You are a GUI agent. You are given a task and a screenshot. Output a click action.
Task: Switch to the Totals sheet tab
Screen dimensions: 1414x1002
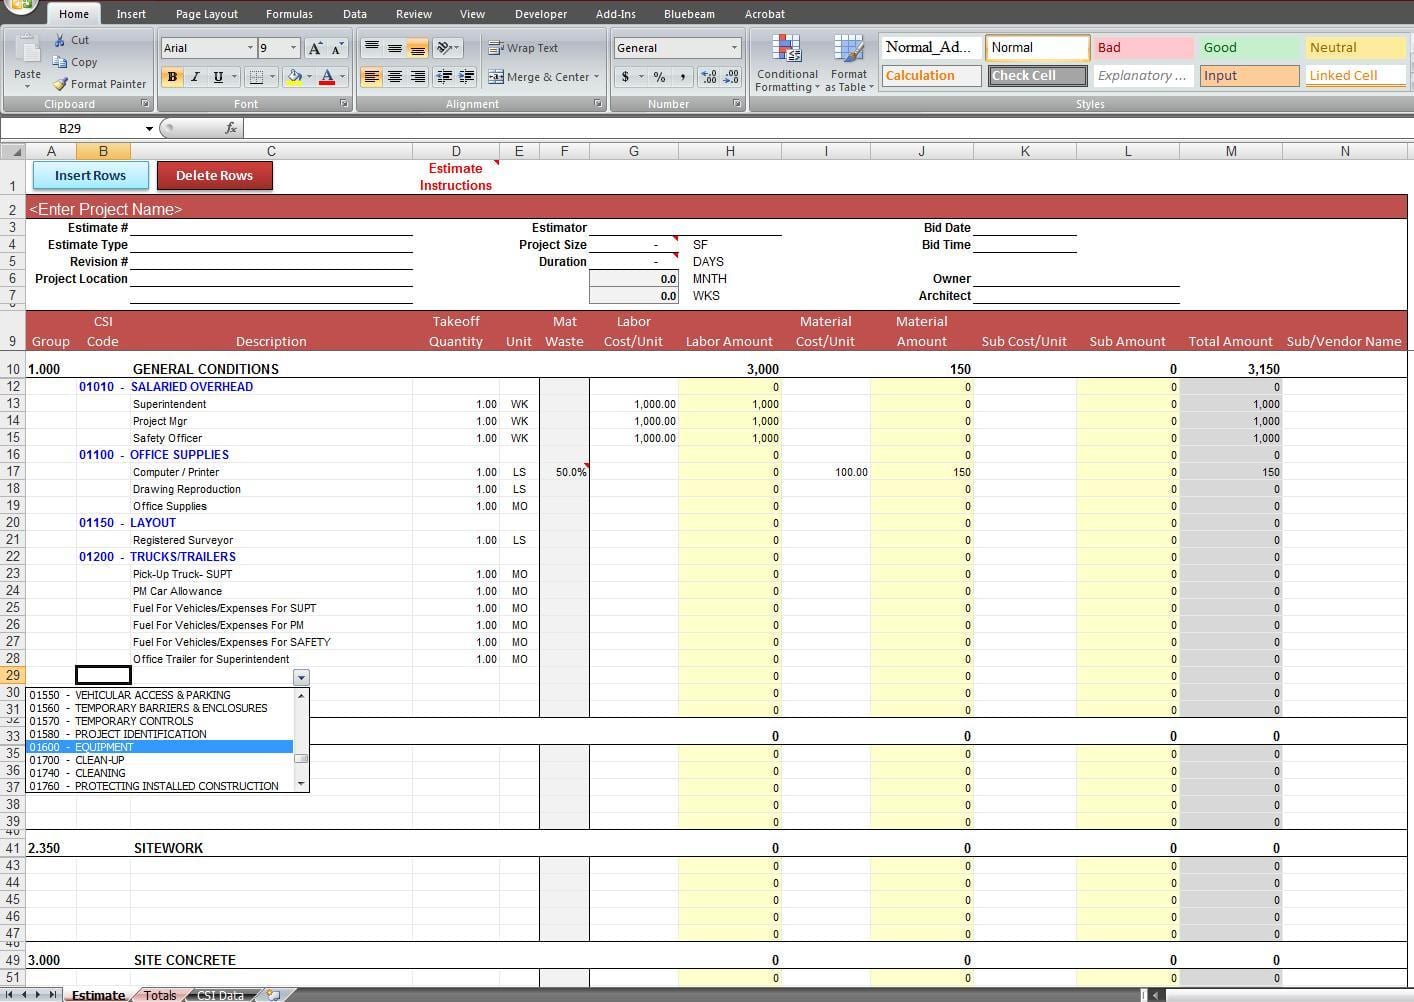[x=159, y=994]
